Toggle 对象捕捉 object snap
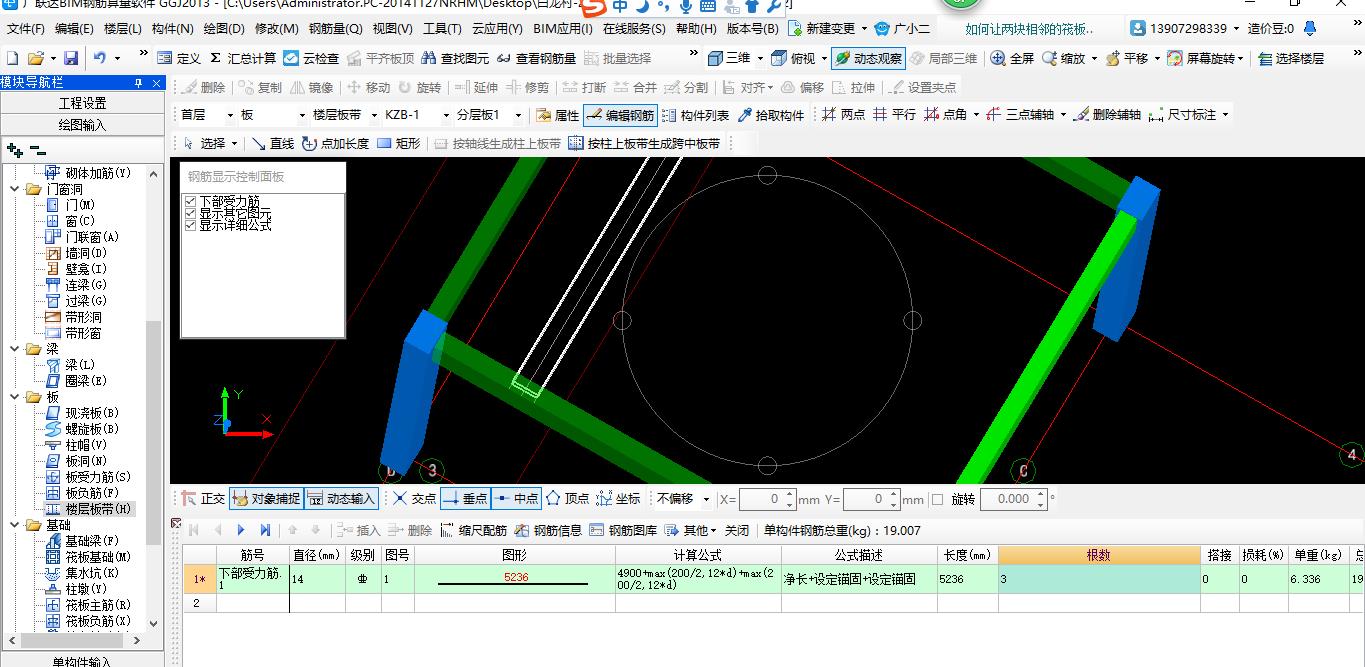1365x667 pixels. [x=265, y=498]
